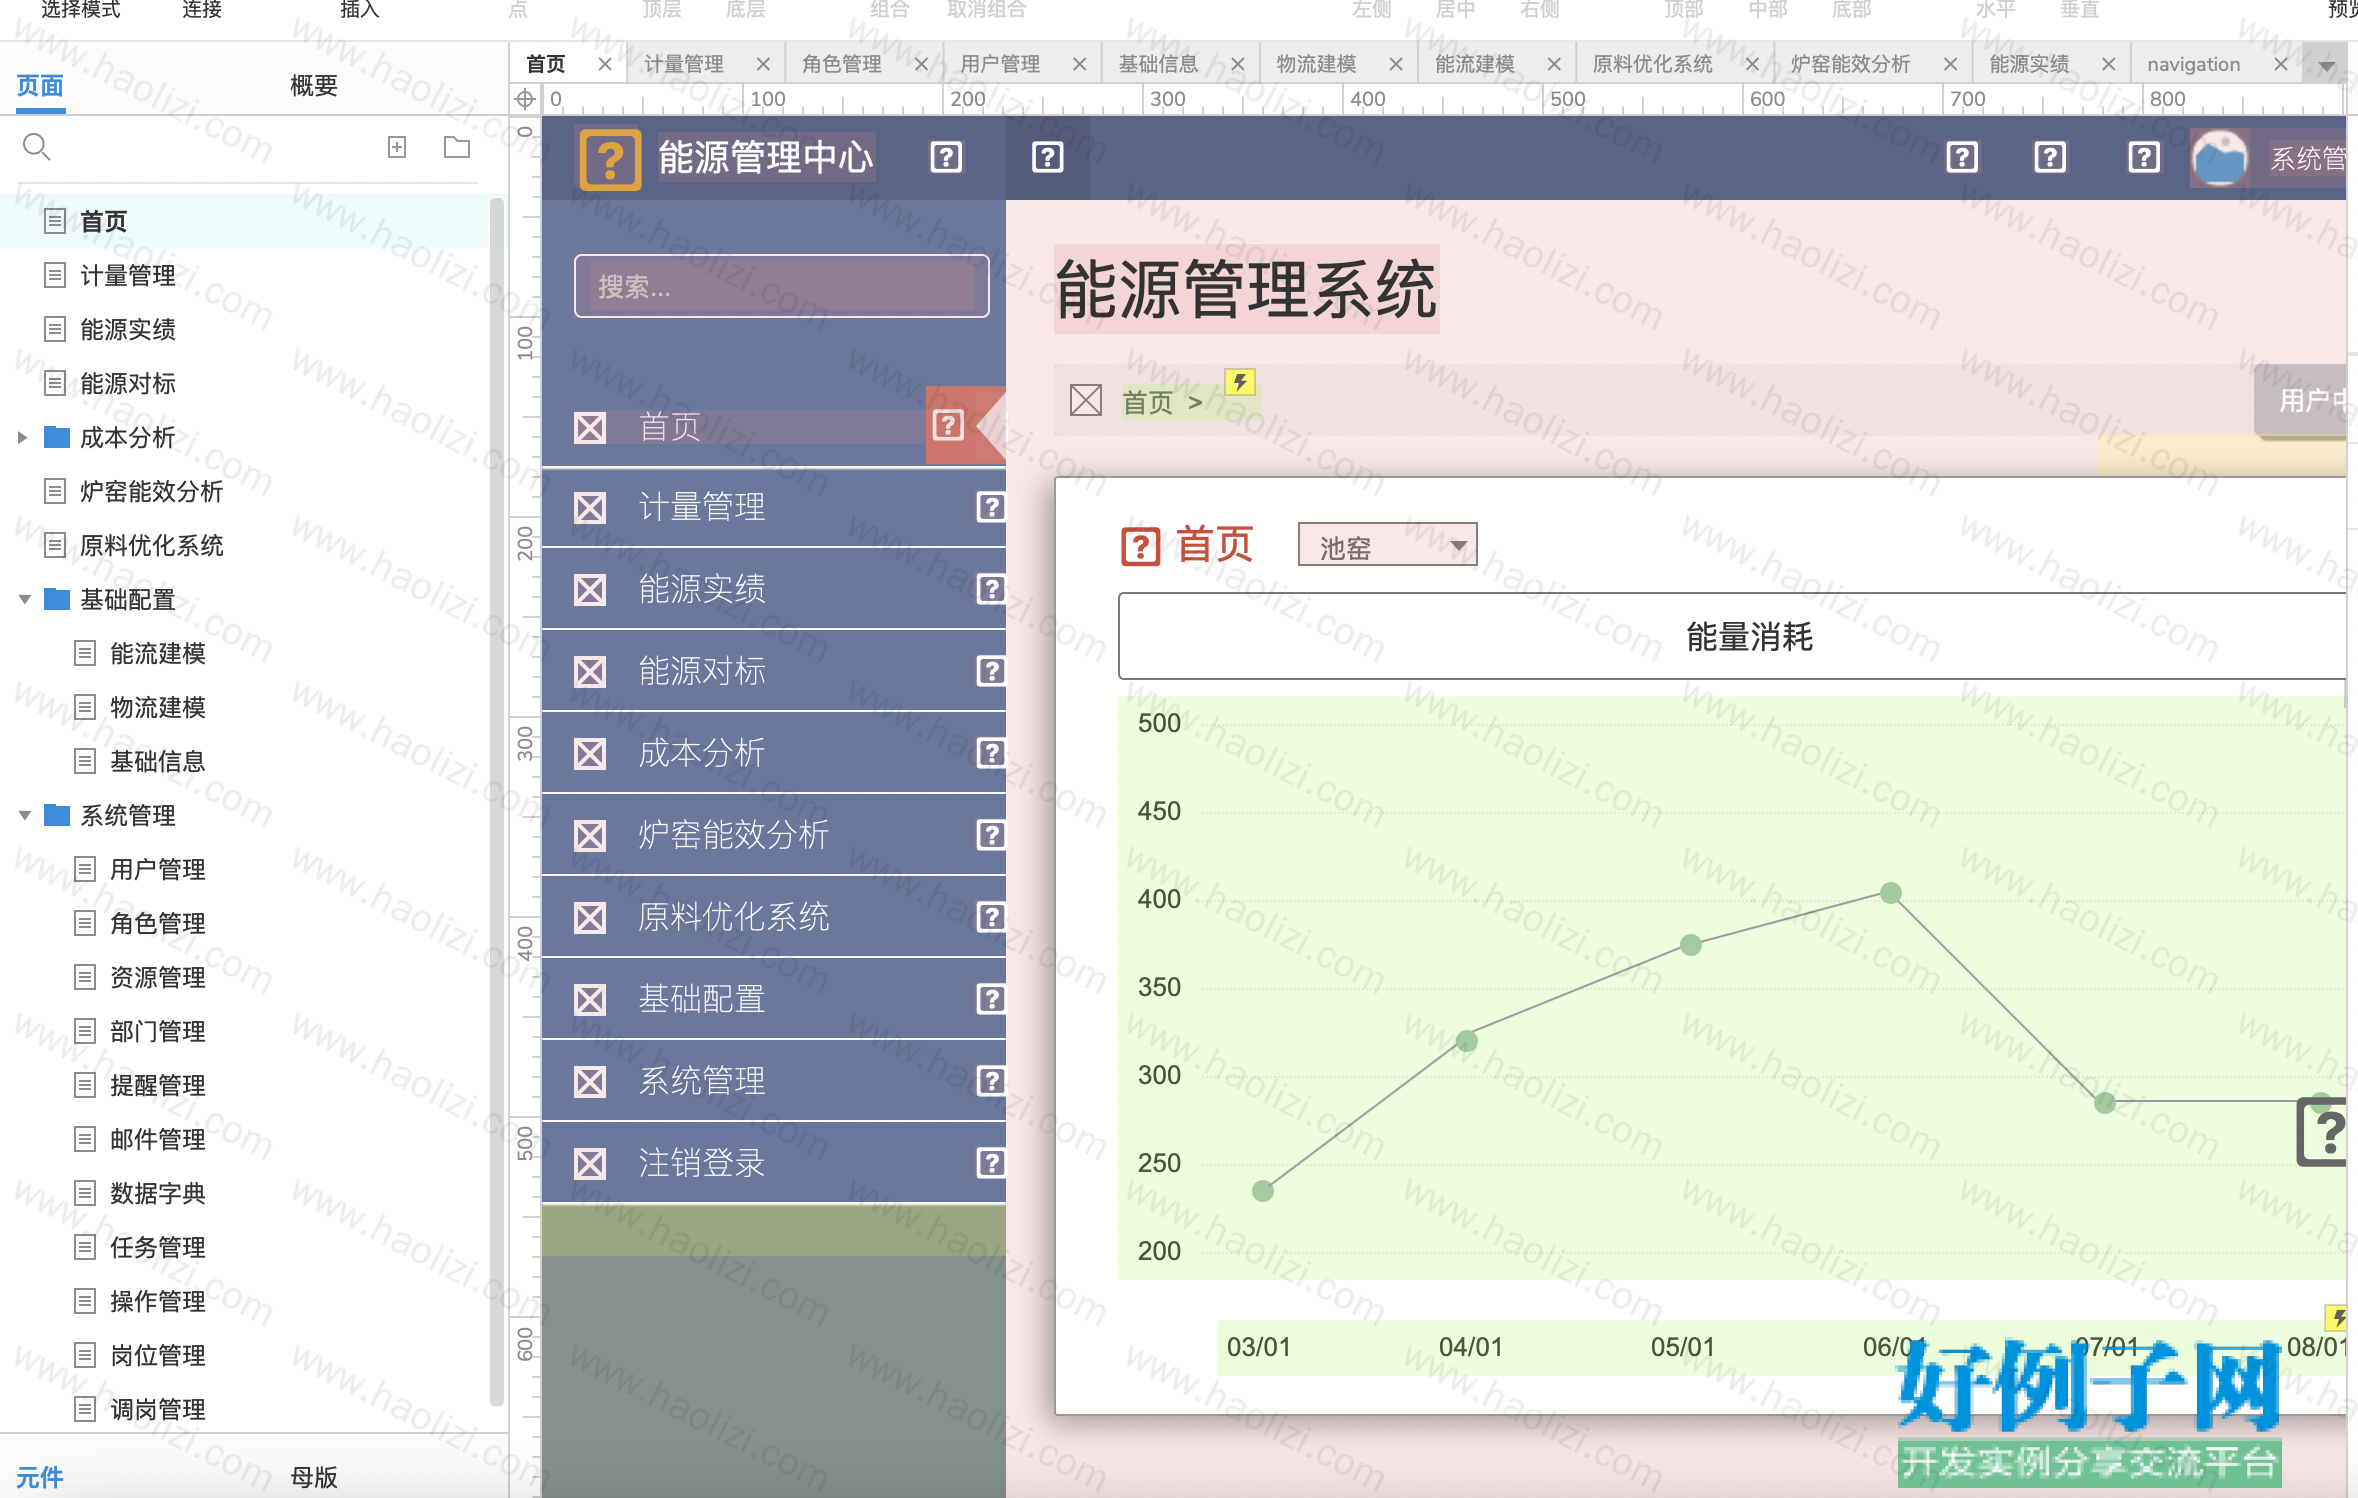Select 原料优化系统 page in tree
The width and height of the screenshot is (2358, 1498).
tap(152, 545)
